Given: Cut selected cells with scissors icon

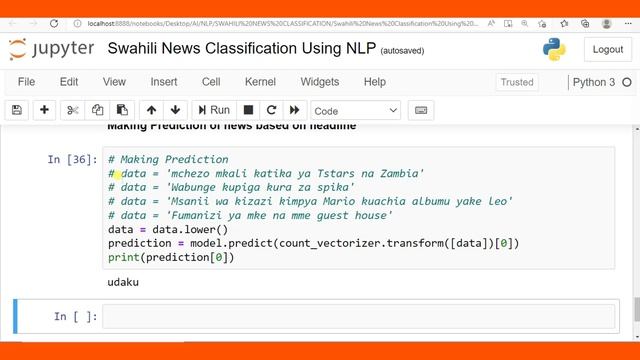Looking at the screenshot, I should click(x=73, y=110).
